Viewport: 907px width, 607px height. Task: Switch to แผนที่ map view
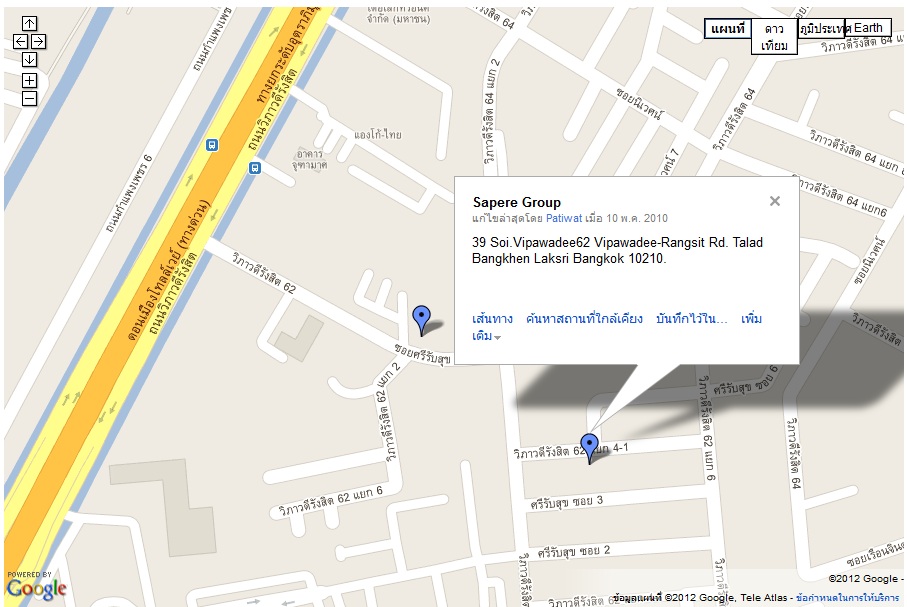coord(728,28)
